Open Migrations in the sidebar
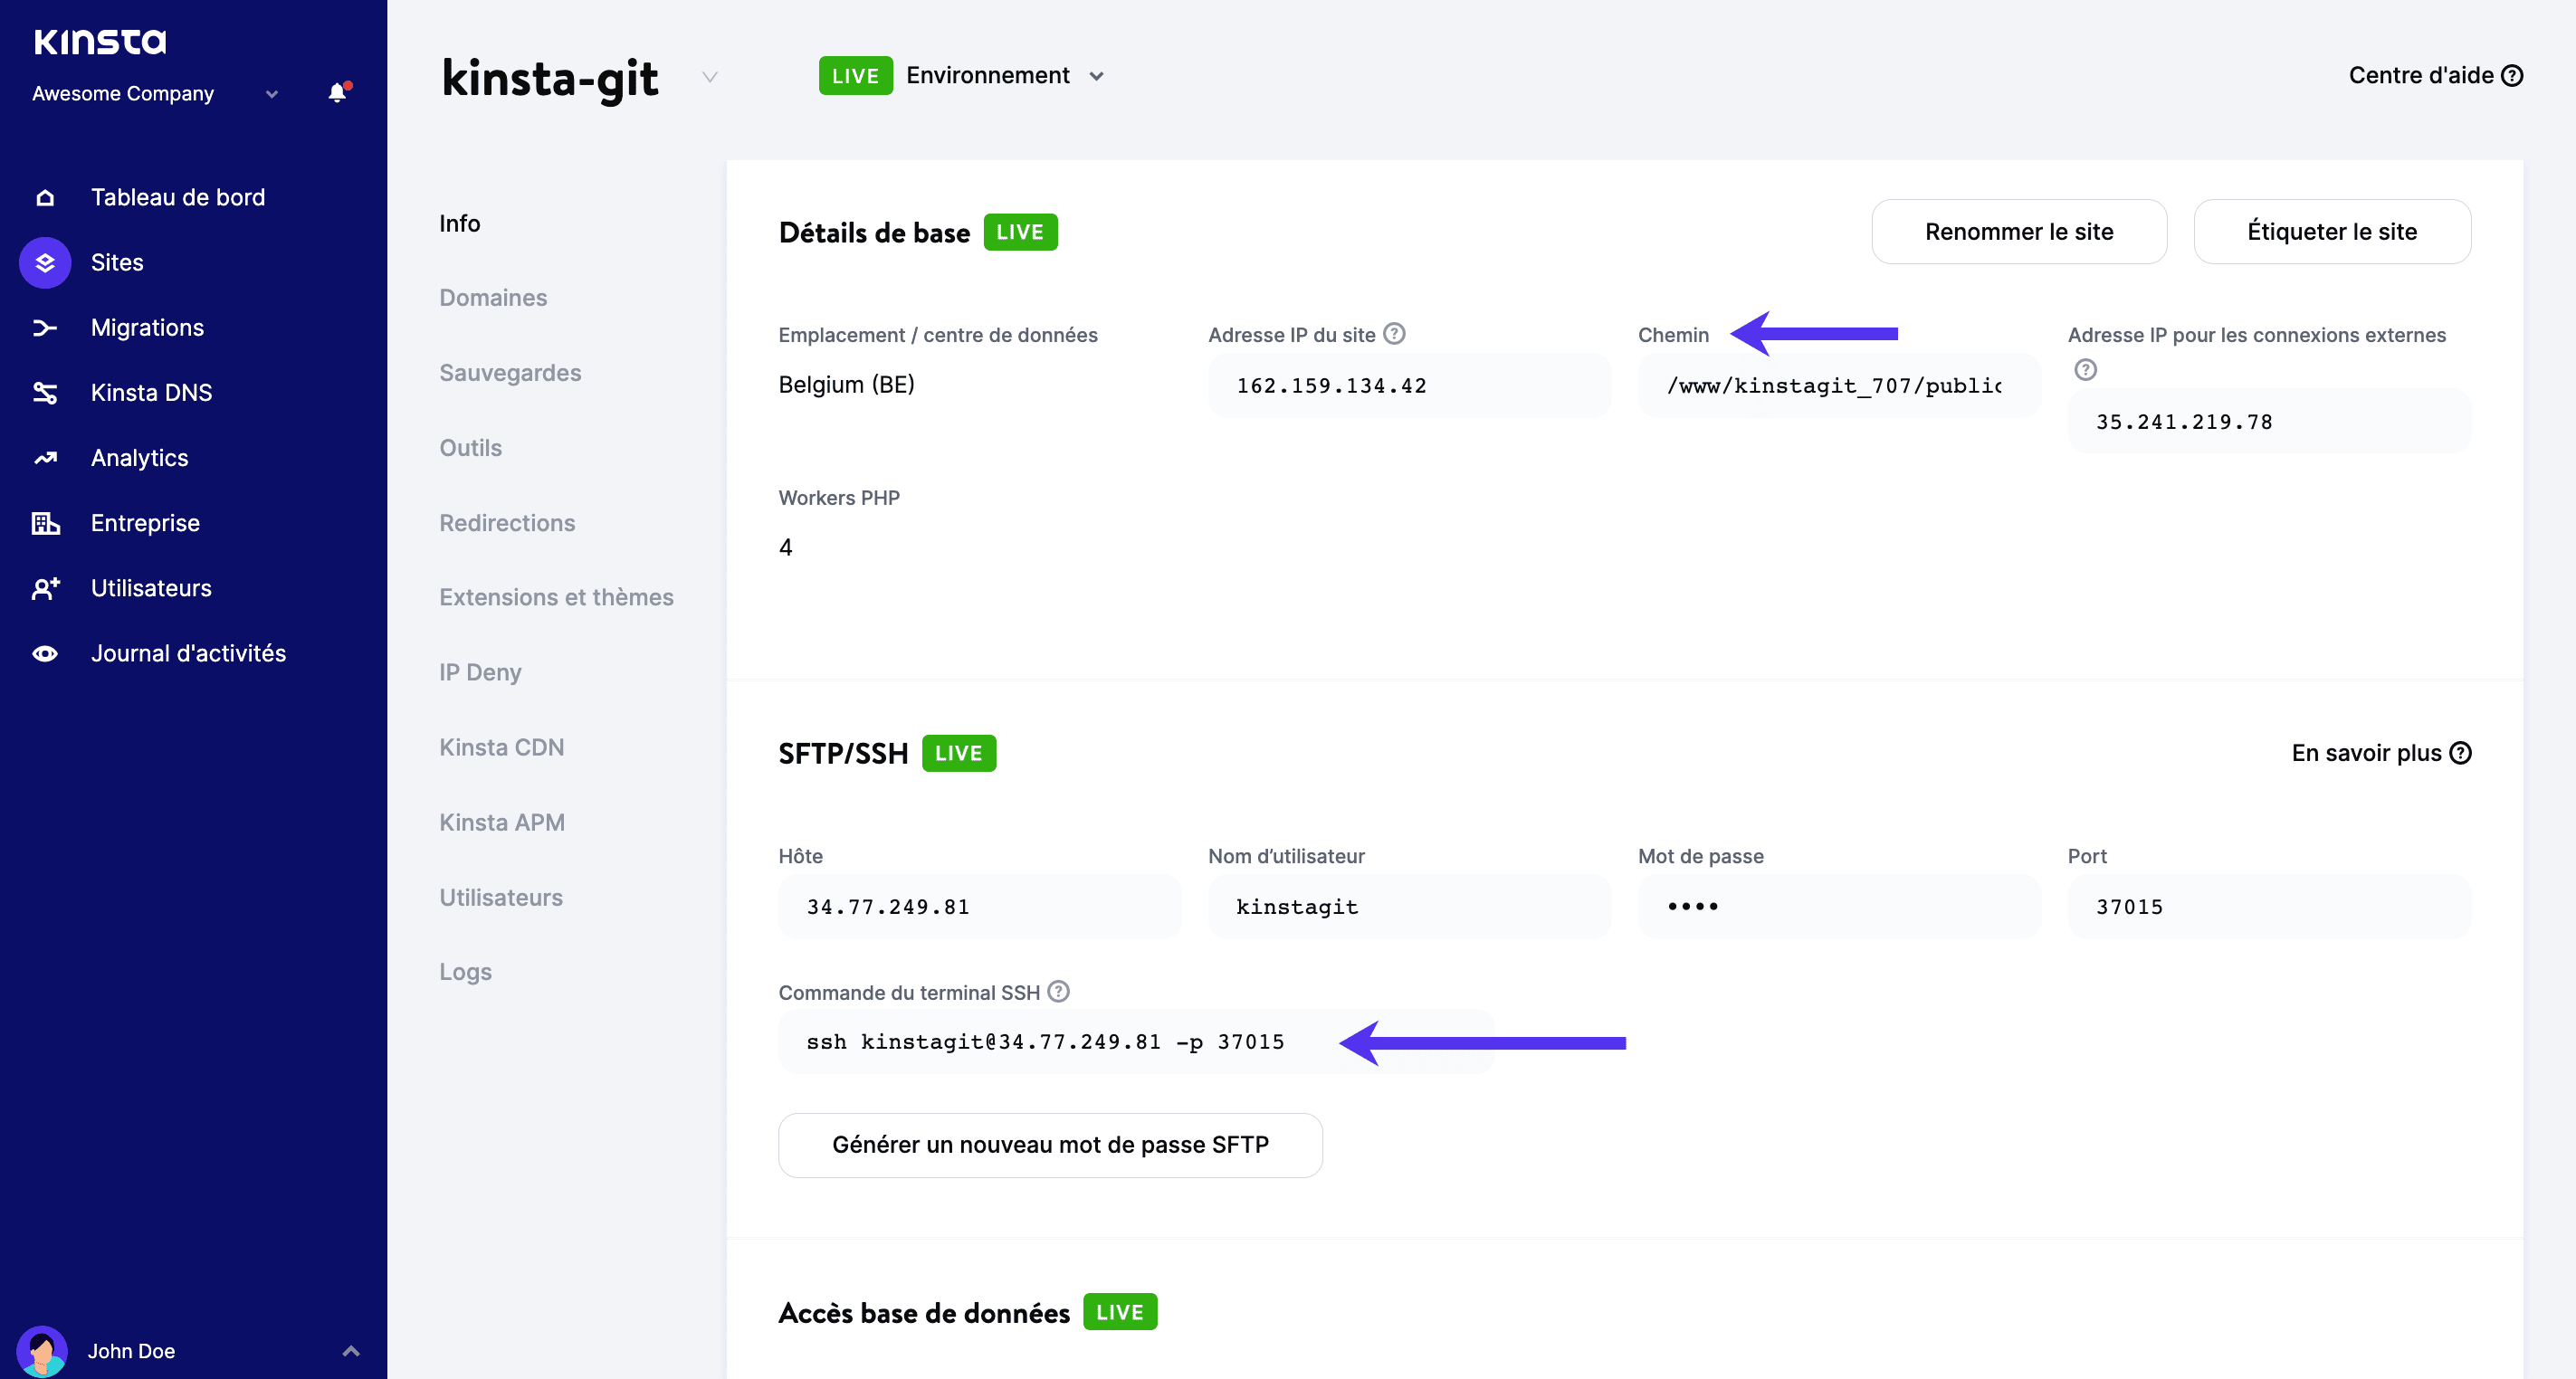Image resolution: width=2576 pixels, height=1379 pixels. pos(147,327)
